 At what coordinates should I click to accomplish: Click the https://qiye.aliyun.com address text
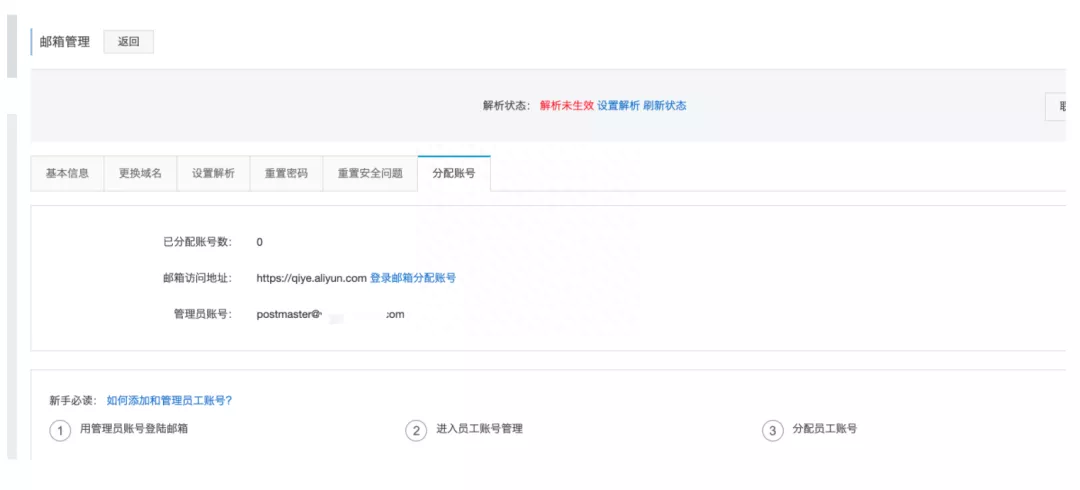click(311, 278)
